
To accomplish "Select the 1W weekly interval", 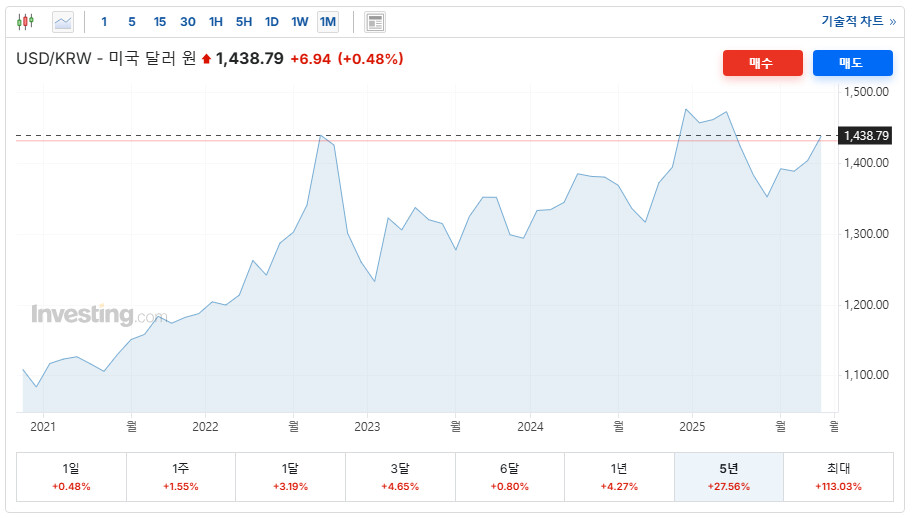I will [x=300, y=21].
